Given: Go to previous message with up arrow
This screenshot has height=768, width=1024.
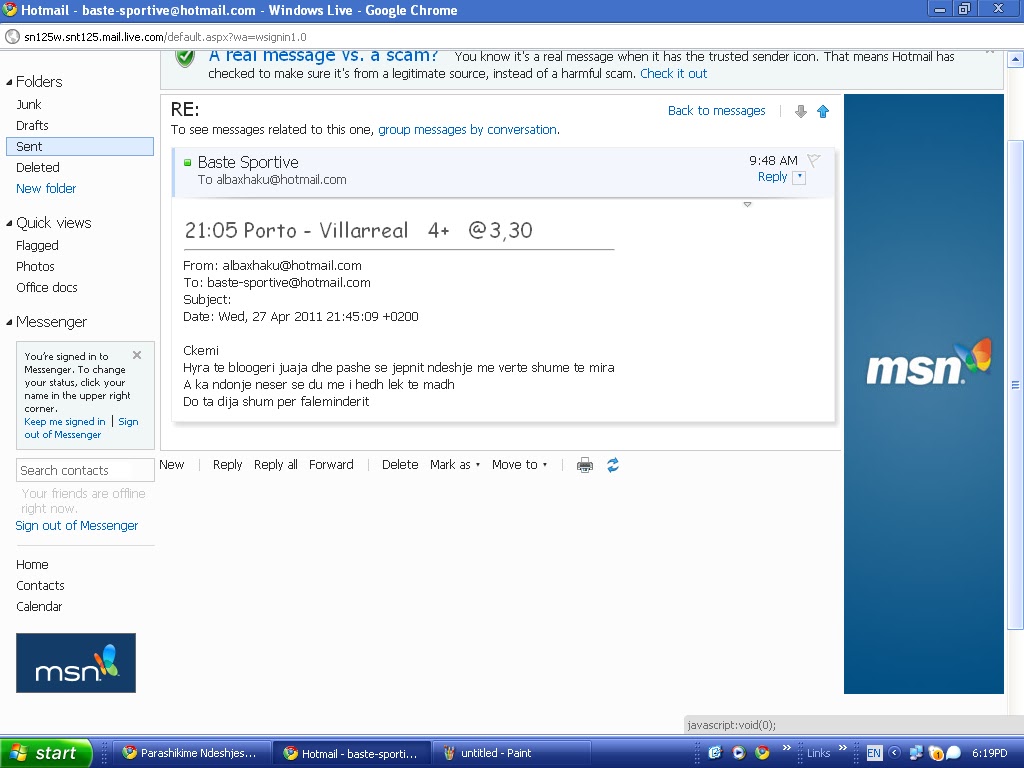Looking at the screenshot, I should pyautogui.click(x=823, y=112).
